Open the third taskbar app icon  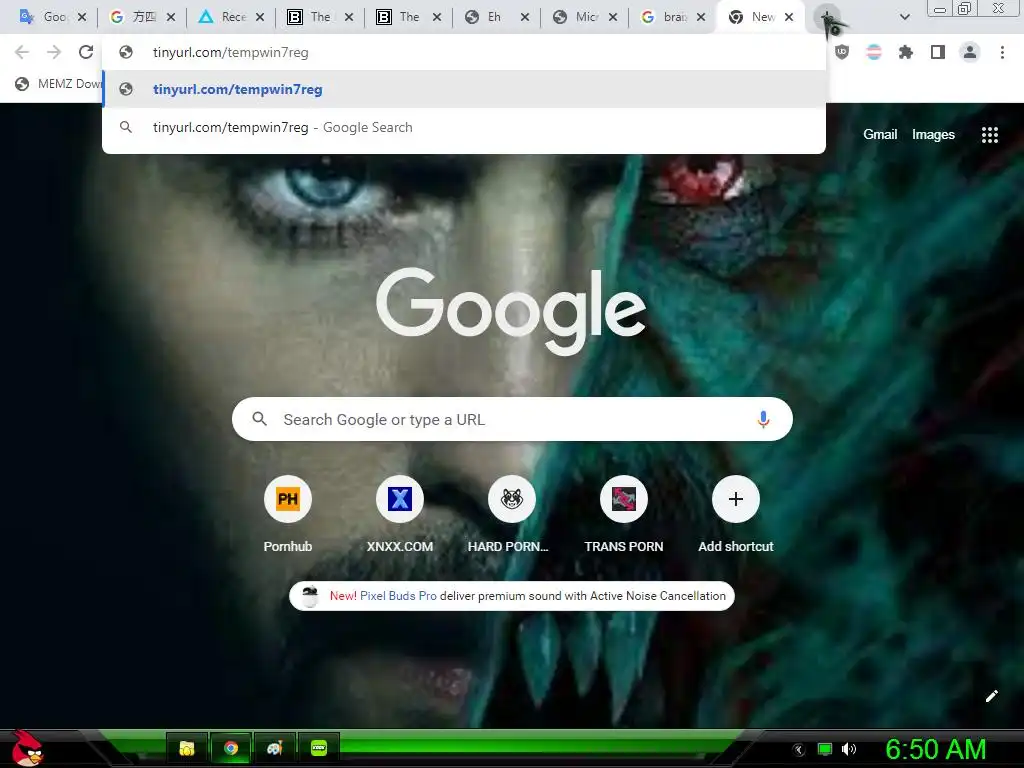click(274, 748)
